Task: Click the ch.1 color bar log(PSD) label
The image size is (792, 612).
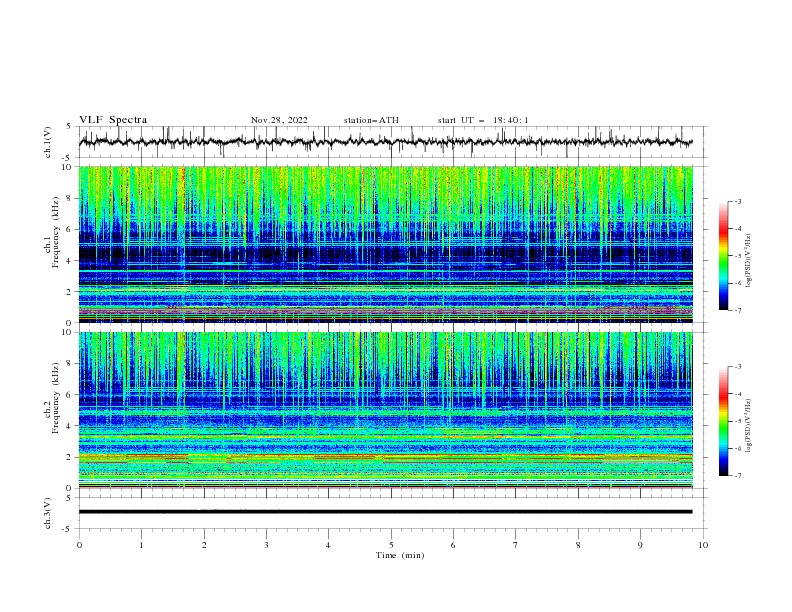Action: click(x=749, y=261)
